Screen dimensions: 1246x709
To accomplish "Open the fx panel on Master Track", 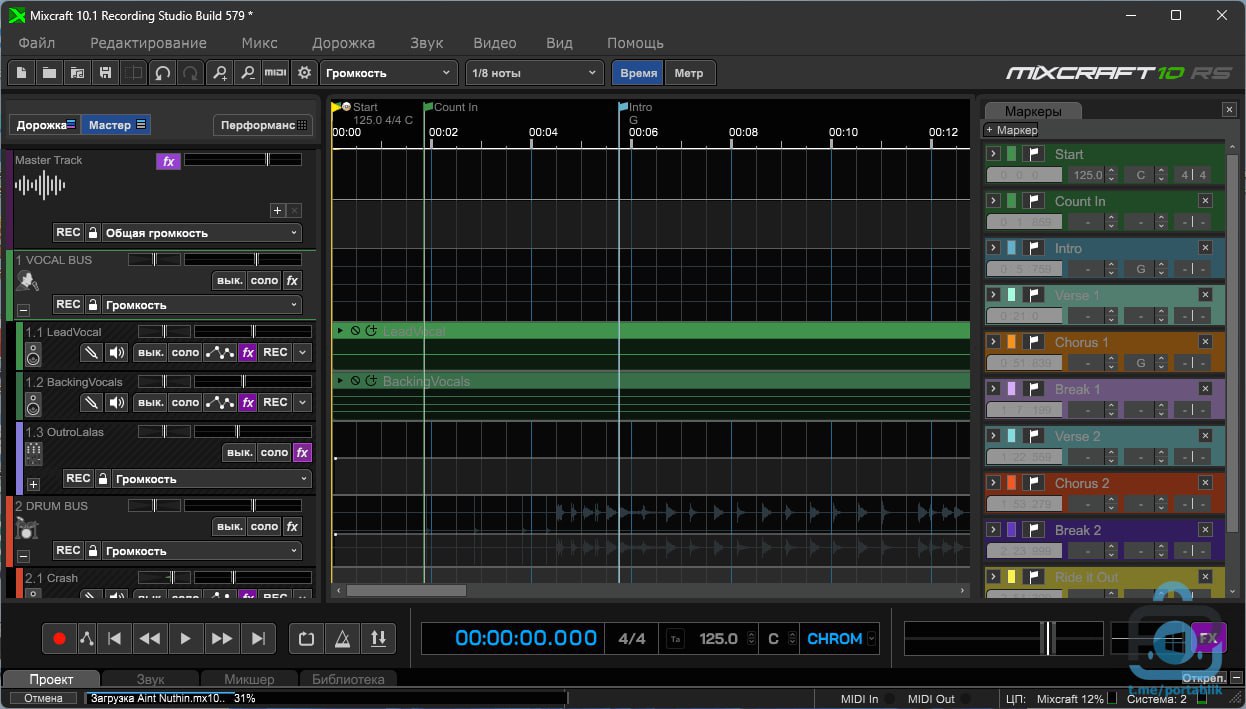I will point(168,161).
